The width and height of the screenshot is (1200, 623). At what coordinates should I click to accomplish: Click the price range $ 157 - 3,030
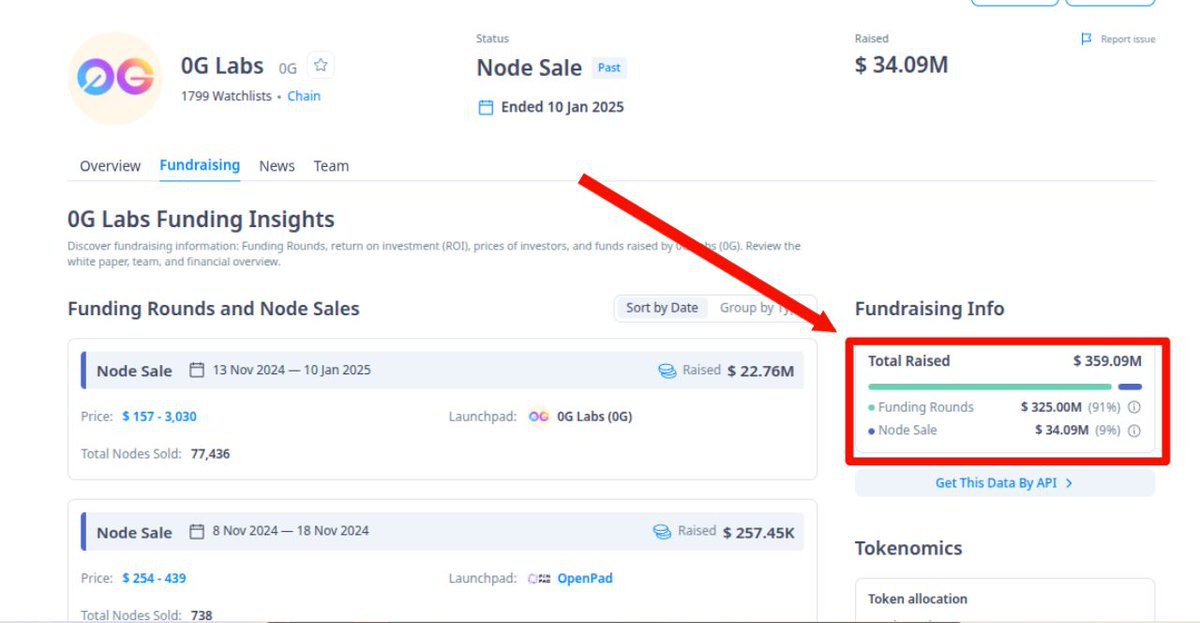[x=159, y=417]
